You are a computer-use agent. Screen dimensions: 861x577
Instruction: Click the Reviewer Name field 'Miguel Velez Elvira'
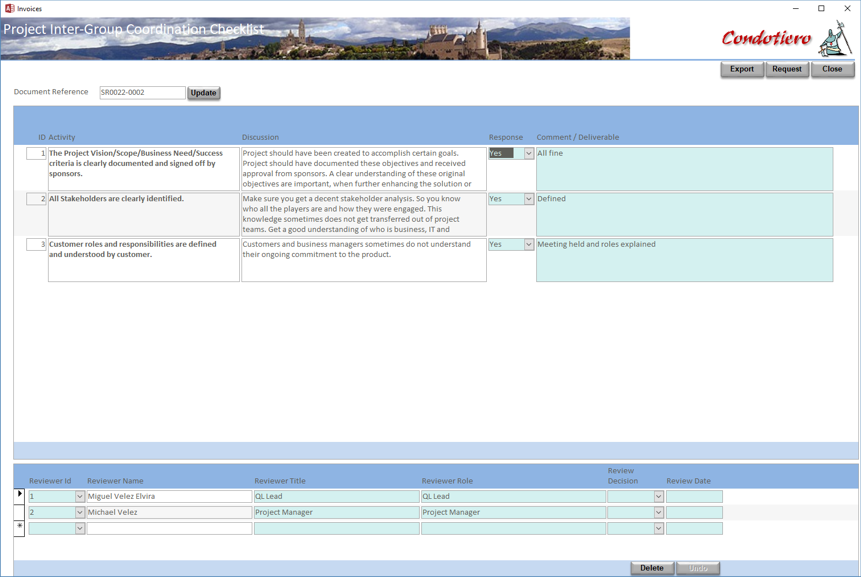(x=169, y=496)
